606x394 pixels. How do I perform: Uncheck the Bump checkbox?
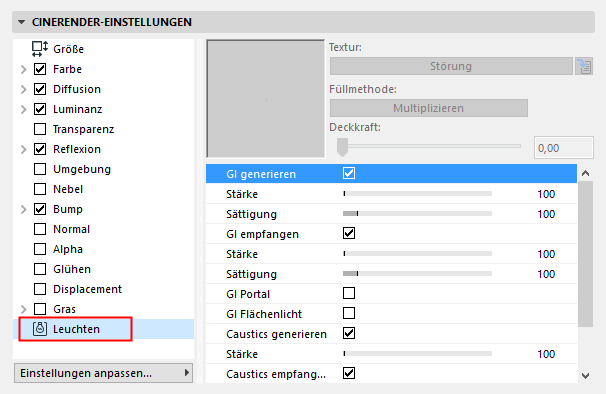(40, 209)
